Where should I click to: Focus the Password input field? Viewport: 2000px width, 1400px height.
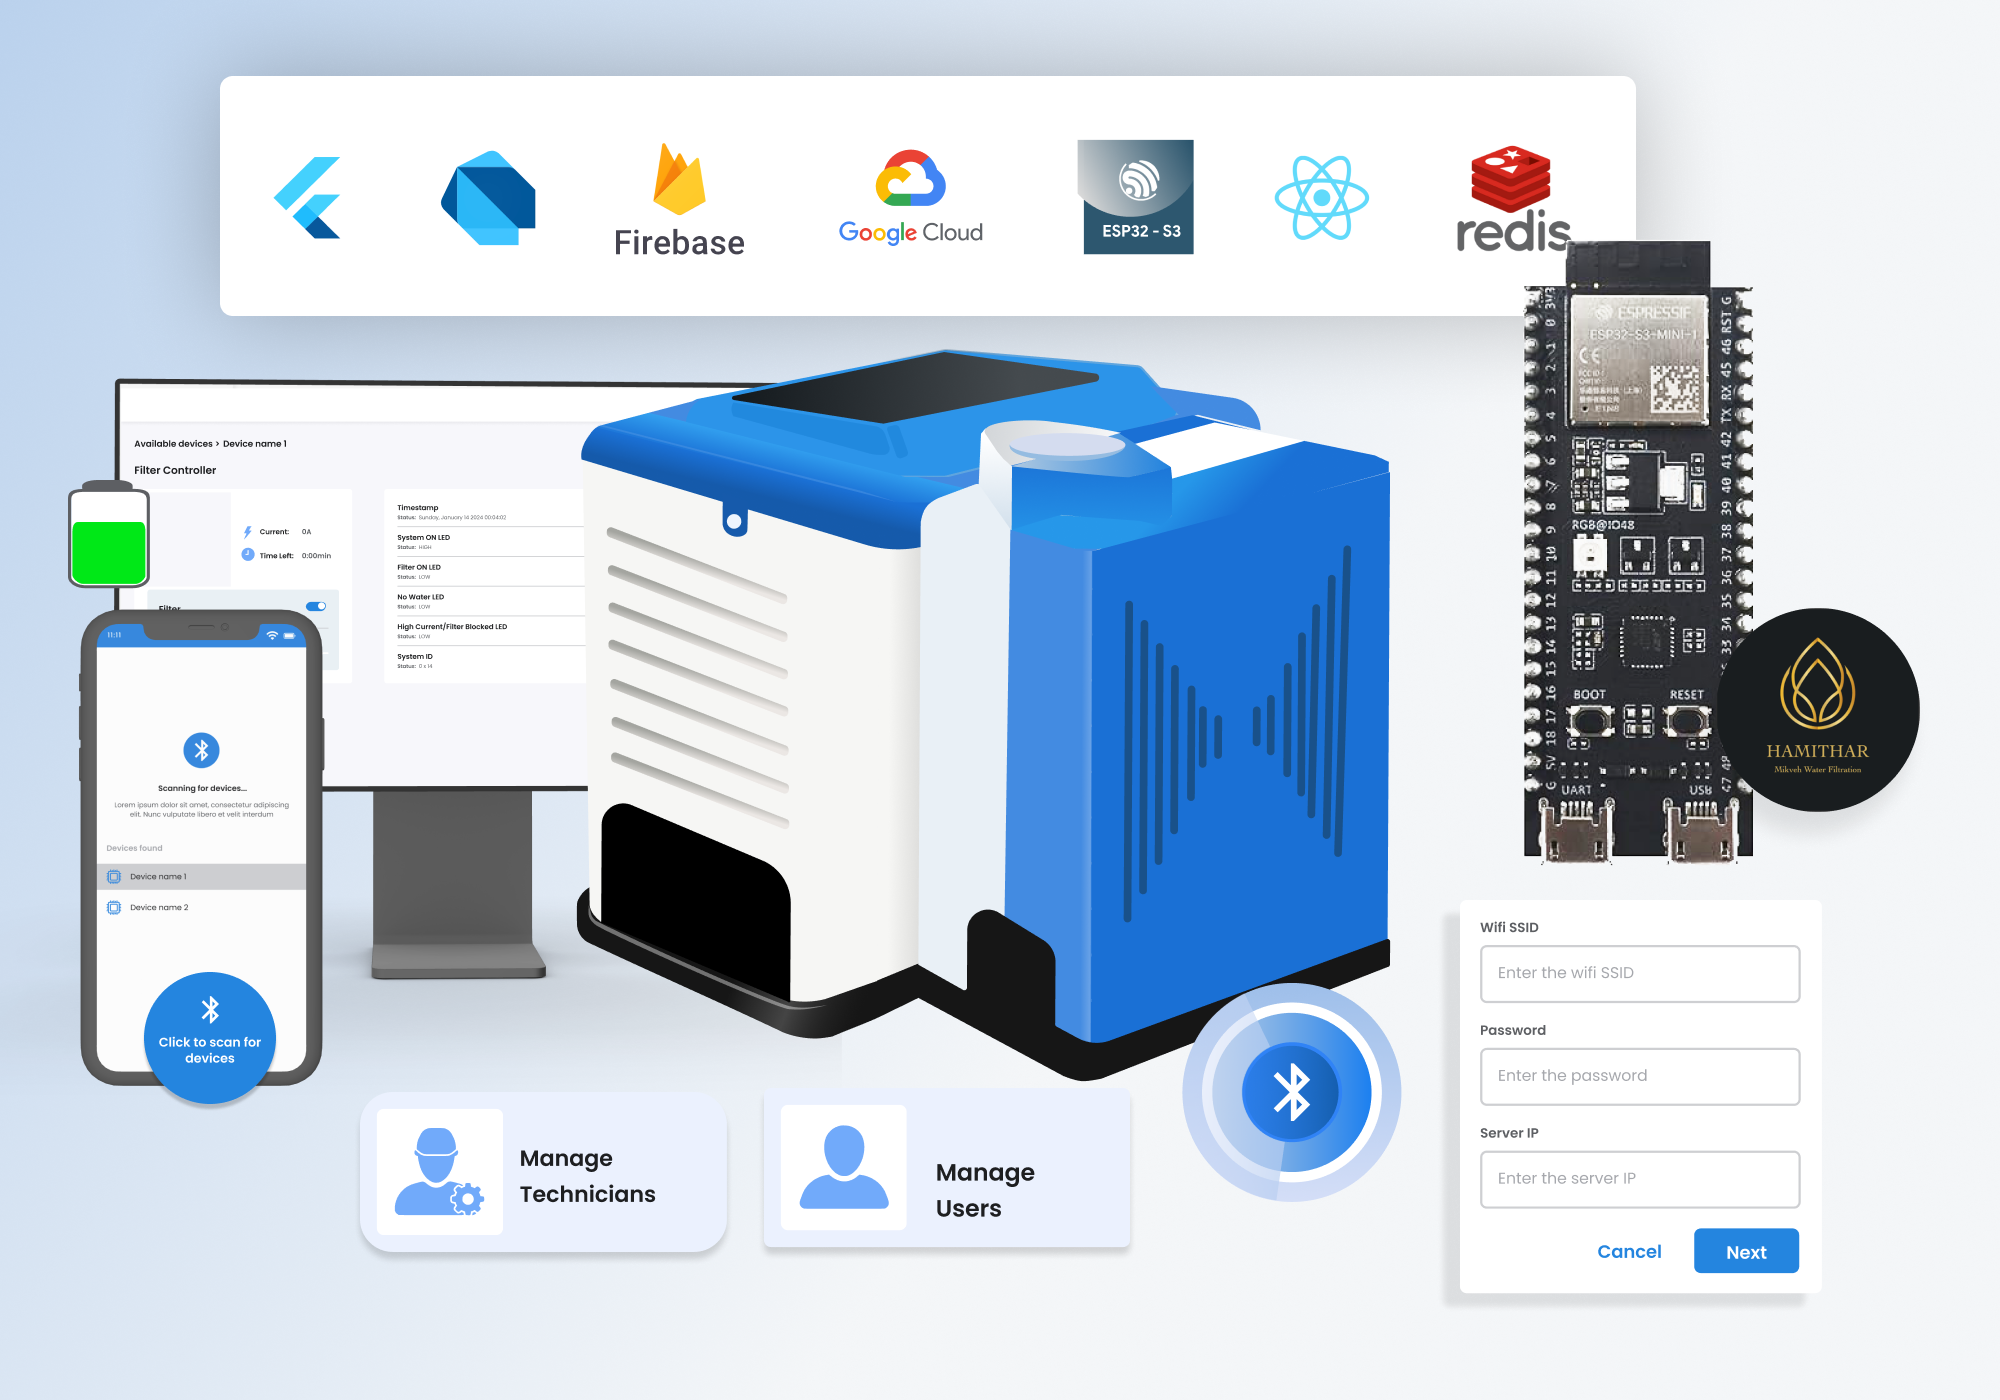point(1639,1076)
